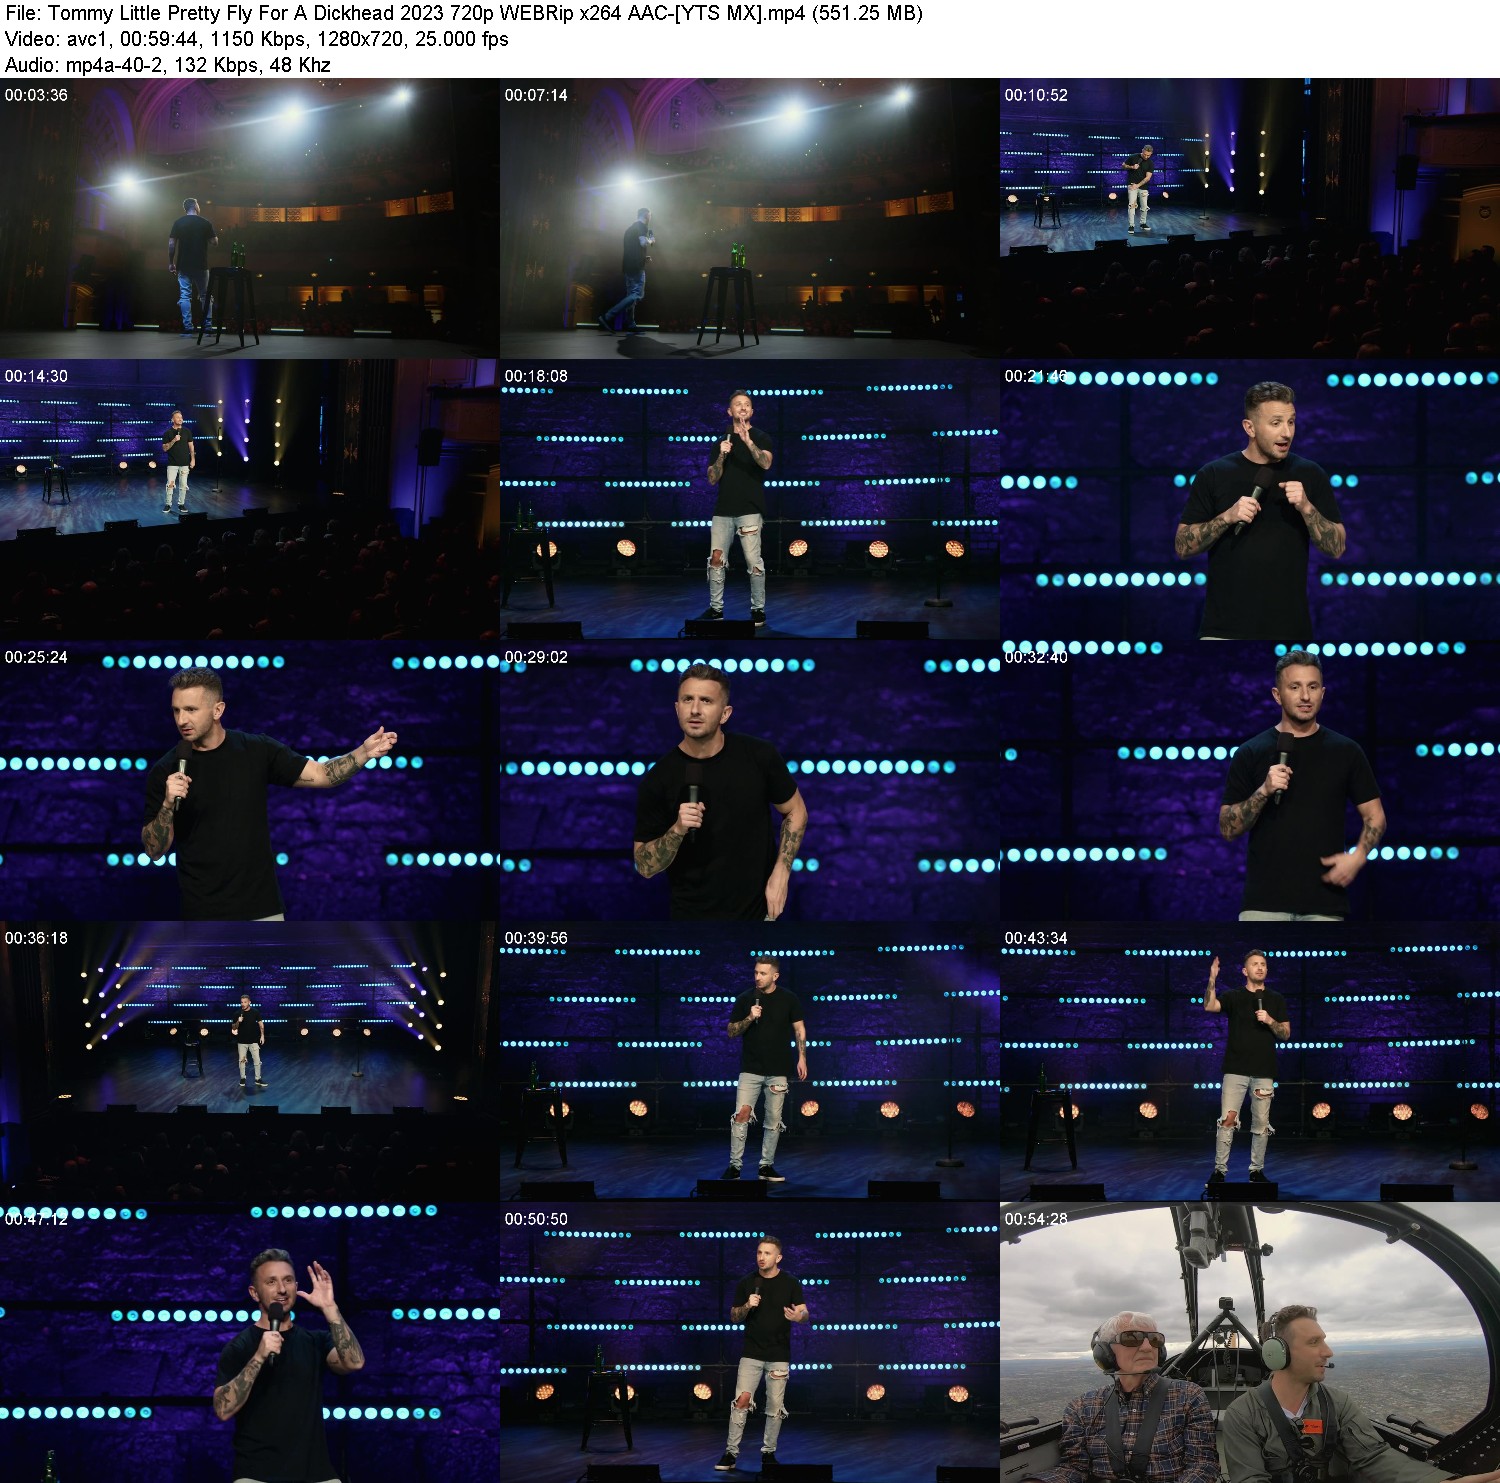This screenshot has width=1500, height=1483.
Task: Click the frame captured at 00:32:40
Action: pos(1250,781)
